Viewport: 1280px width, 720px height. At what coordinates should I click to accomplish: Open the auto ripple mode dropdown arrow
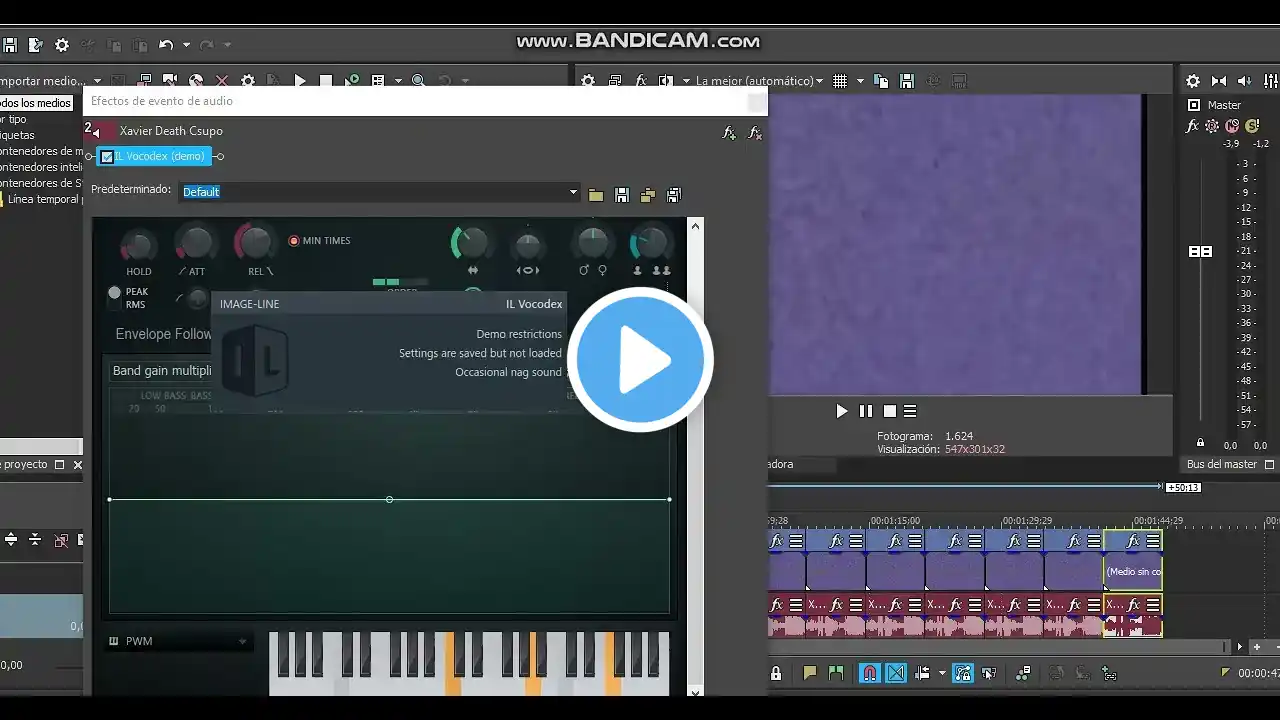click(x=942, y=673)
